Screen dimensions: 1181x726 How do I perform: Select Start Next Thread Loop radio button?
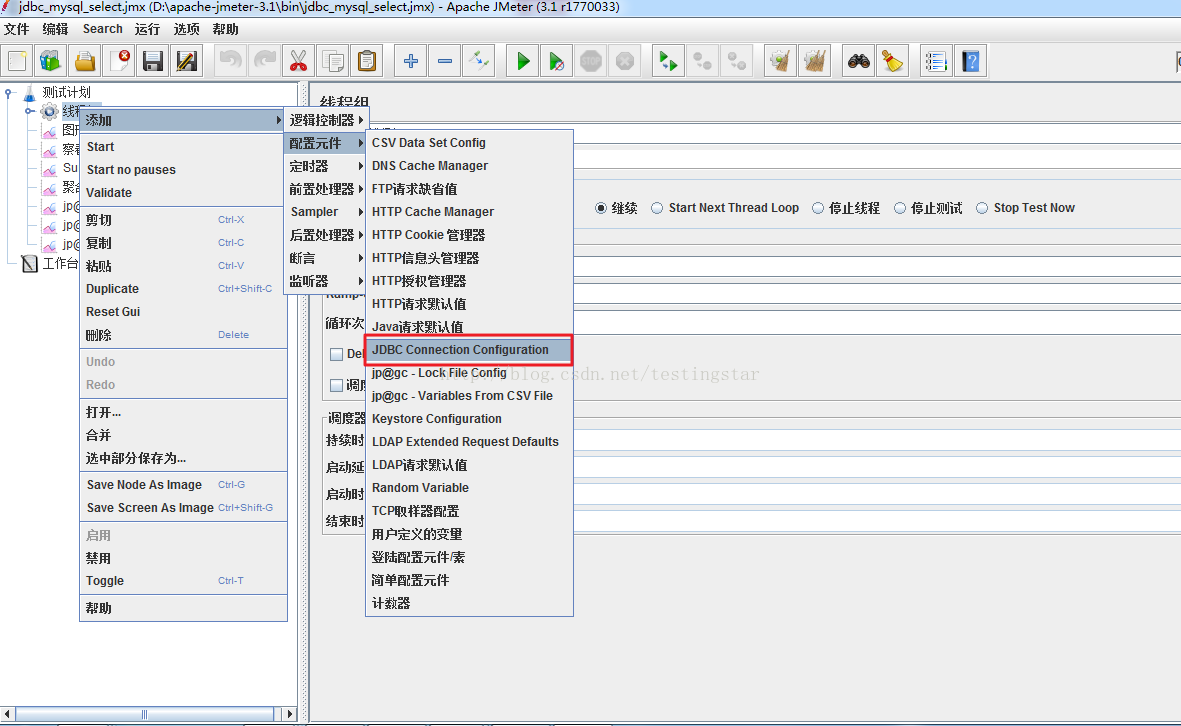[x=657, y=208]
